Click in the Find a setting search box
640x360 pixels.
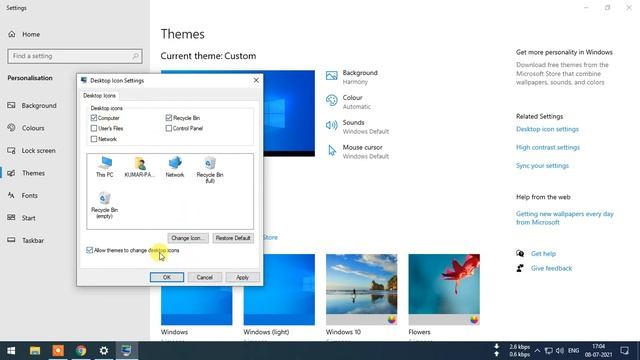[75, 56]
